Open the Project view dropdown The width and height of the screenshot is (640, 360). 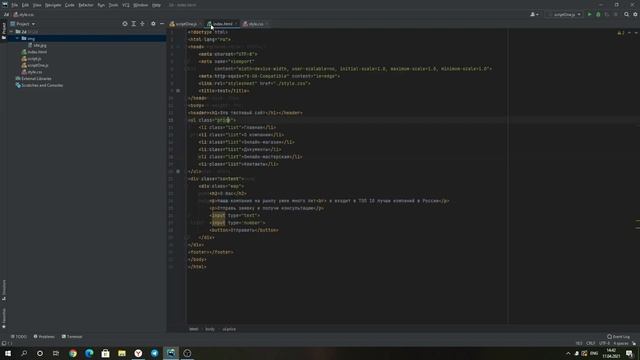point(23,24)
